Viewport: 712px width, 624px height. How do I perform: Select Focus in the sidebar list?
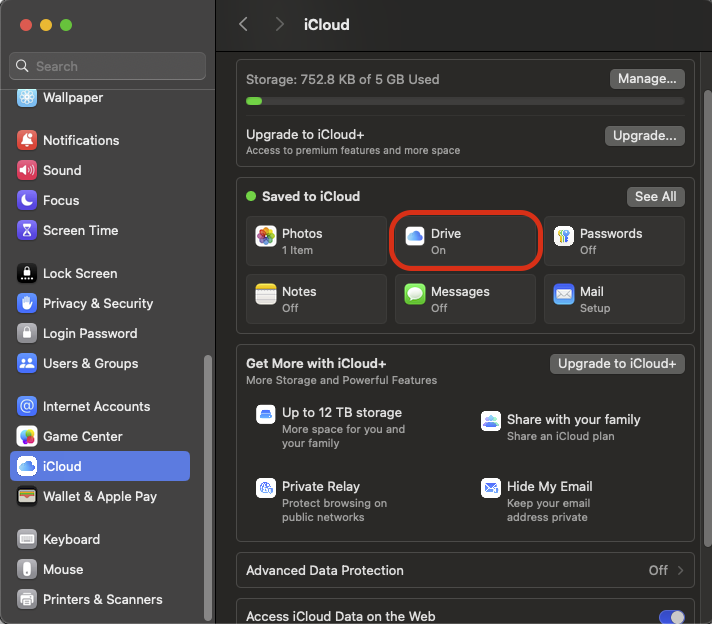pos(100,200)
